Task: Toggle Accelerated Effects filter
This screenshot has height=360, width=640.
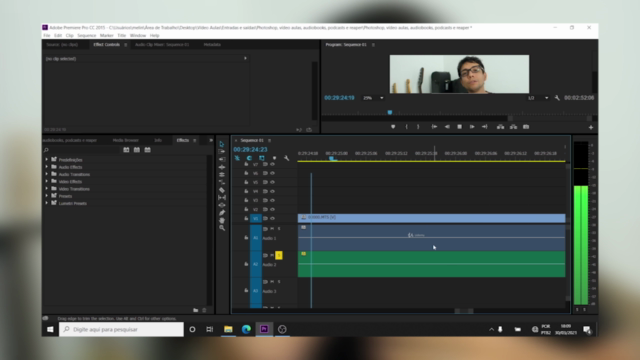Action: [127, 150]
